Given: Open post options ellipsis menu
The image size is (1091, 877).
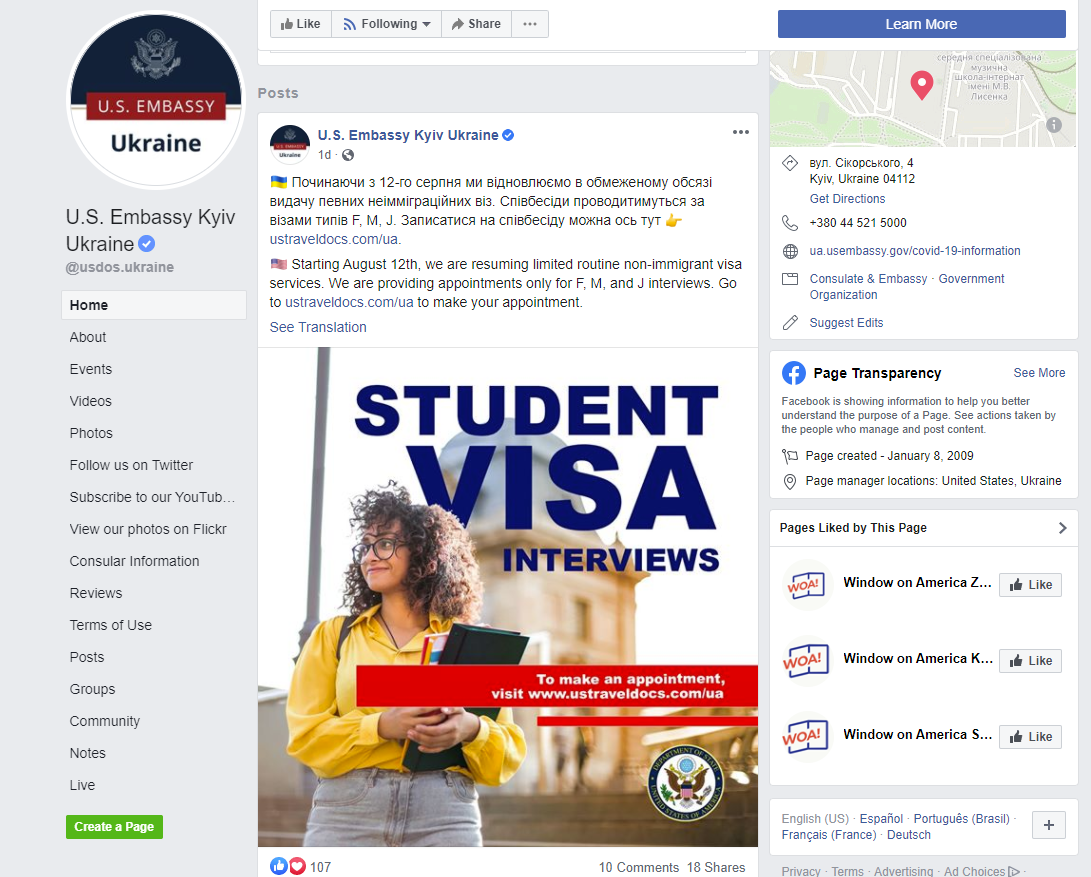Looking at the screenshot, I should click(740, 132).
